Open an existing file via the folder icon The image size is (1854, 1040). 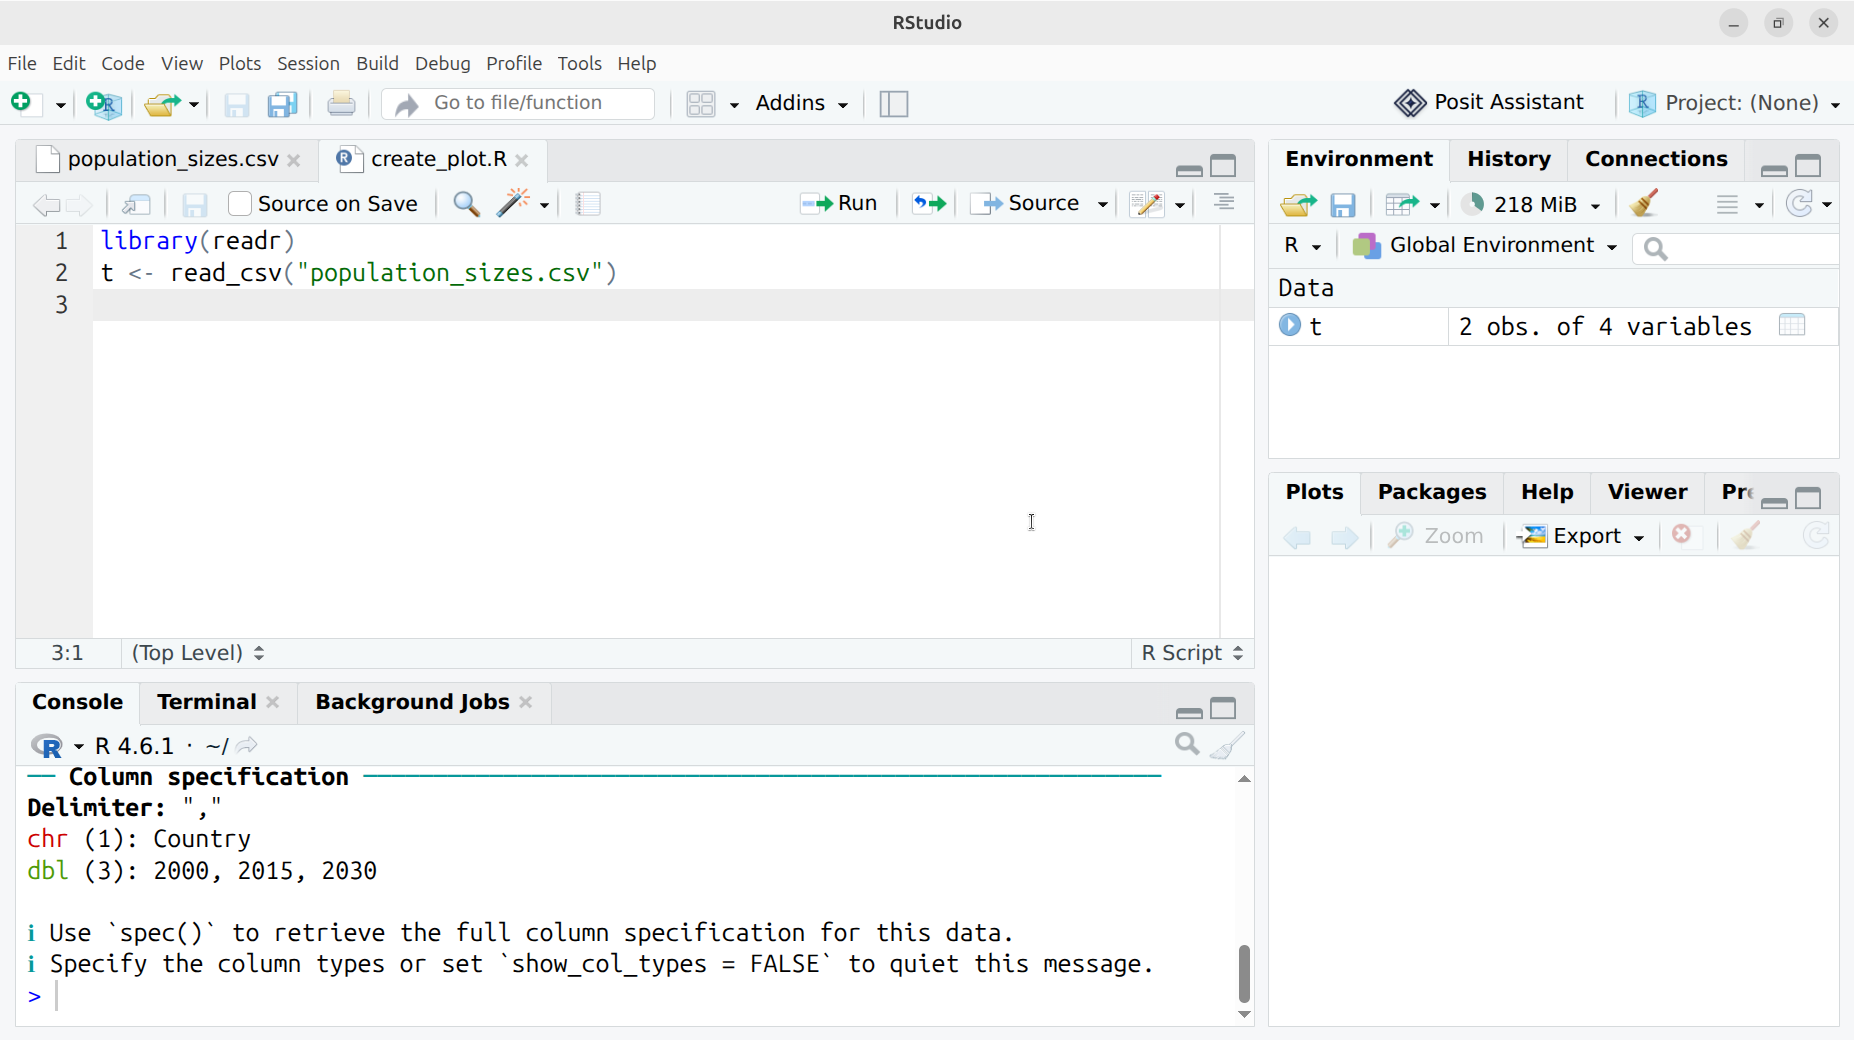point(162,104)
